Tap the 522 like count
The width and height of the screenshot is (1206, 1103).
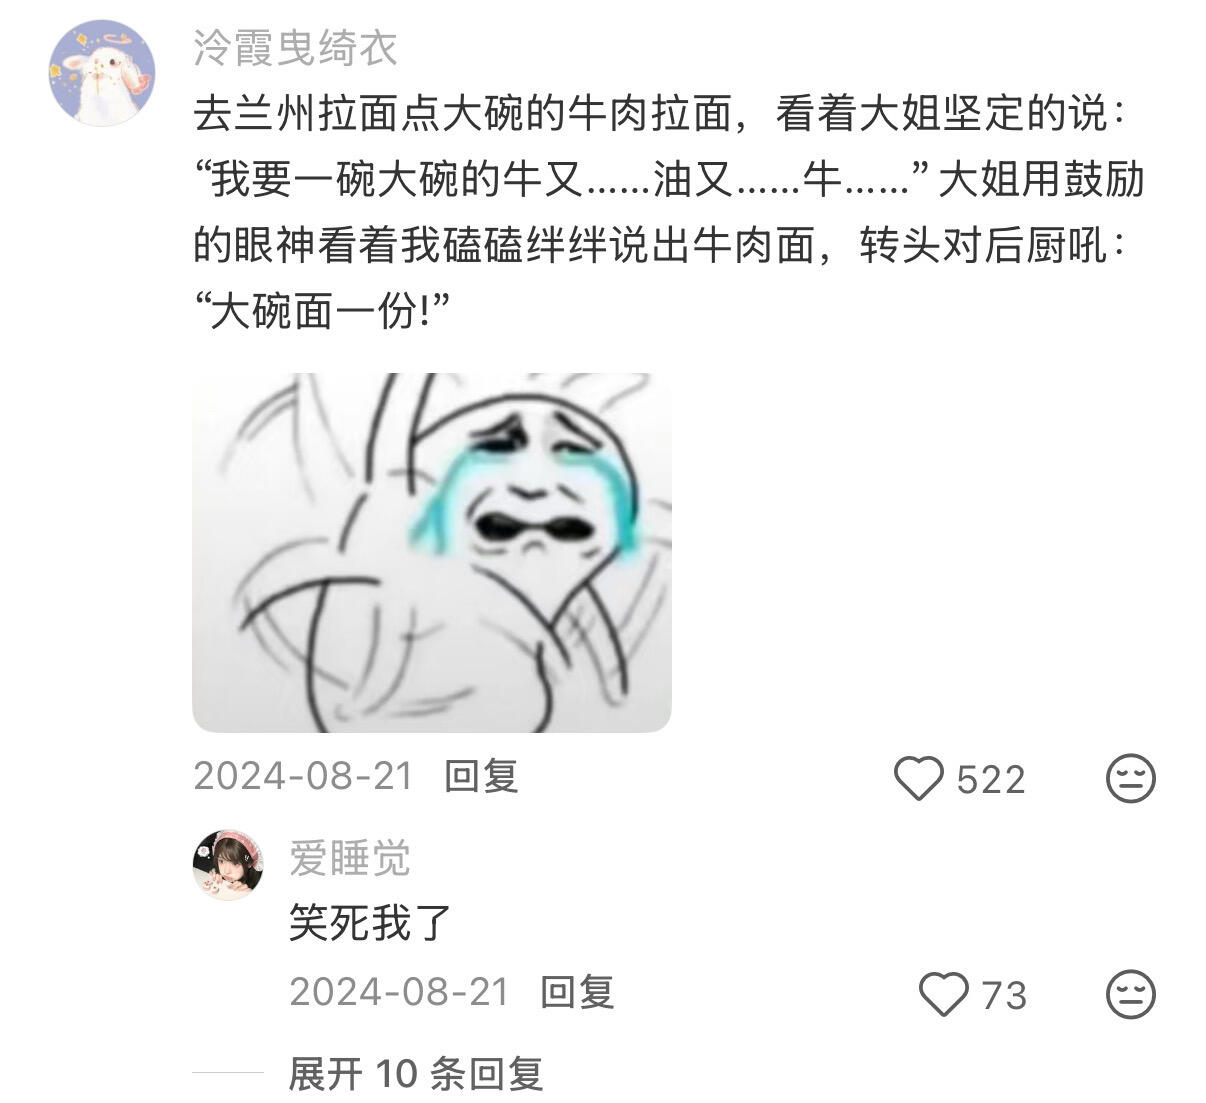991,780
